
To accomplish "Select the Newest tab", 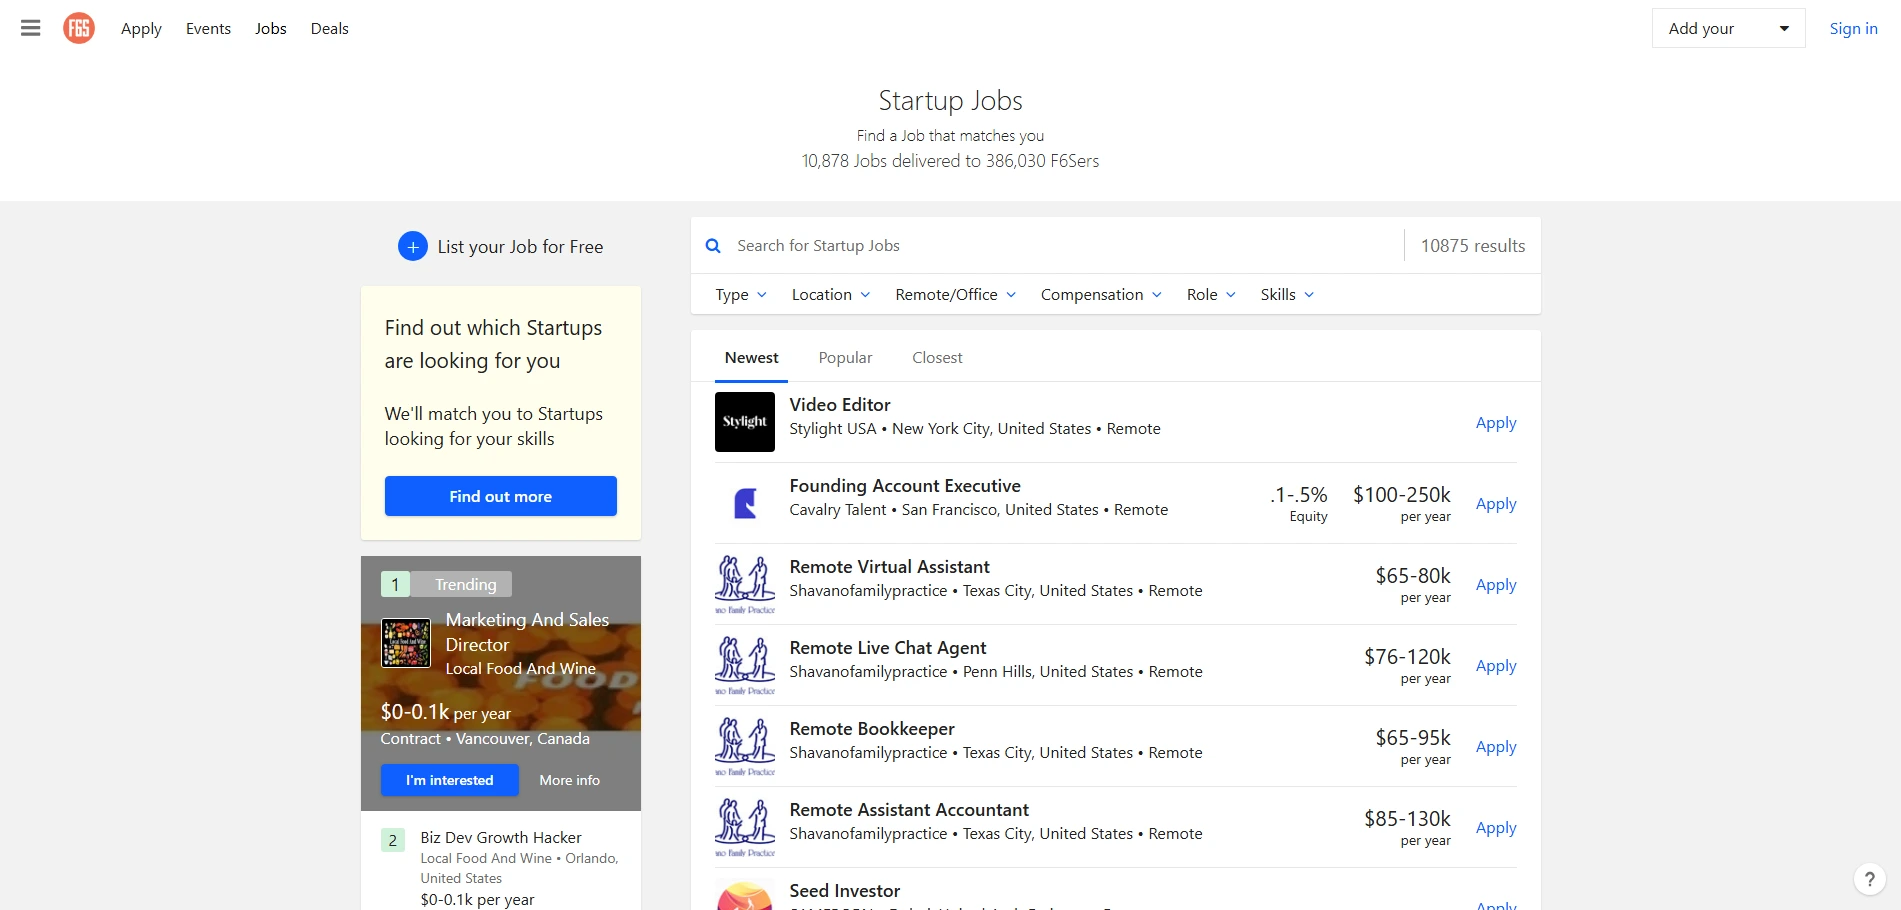I will coord(751,358).
